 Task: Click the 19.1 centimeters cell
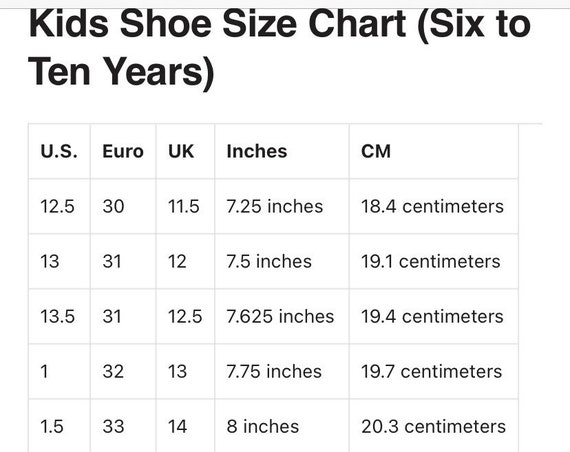coord(434,261)
